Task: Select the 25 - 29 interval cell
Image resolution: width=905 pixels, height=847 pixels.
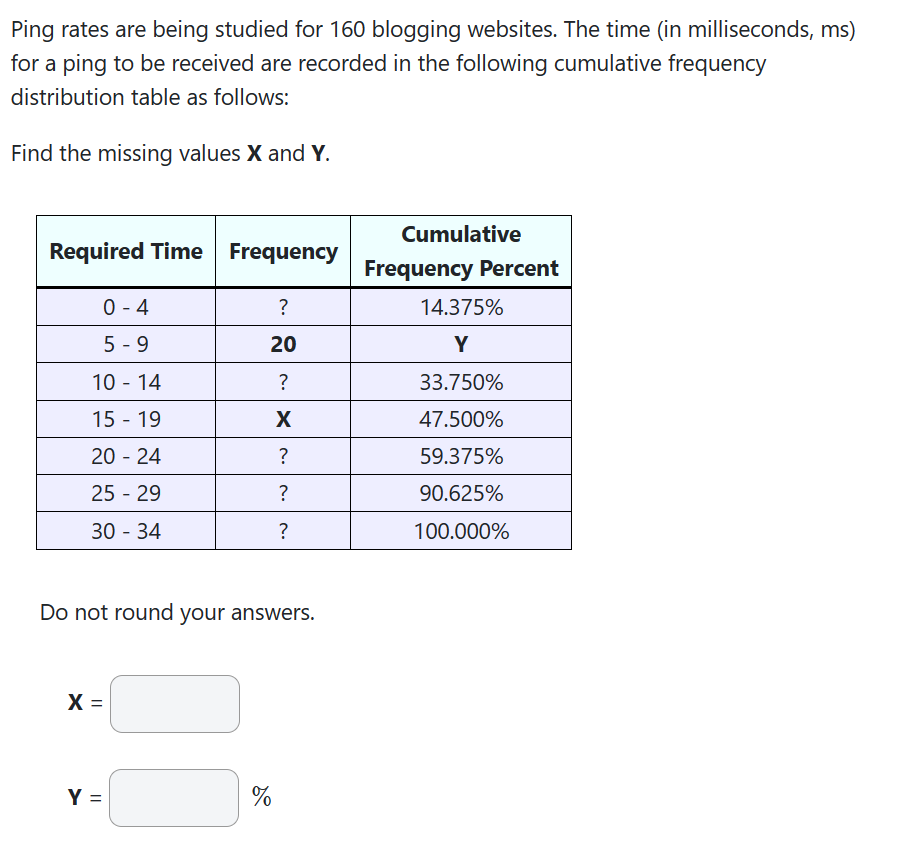Action: pos(124,493)
